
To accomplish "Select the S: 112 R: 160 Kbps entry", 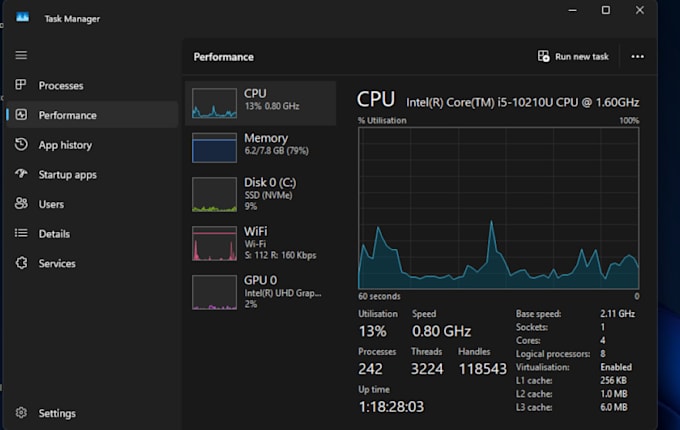I will (261, 243).
